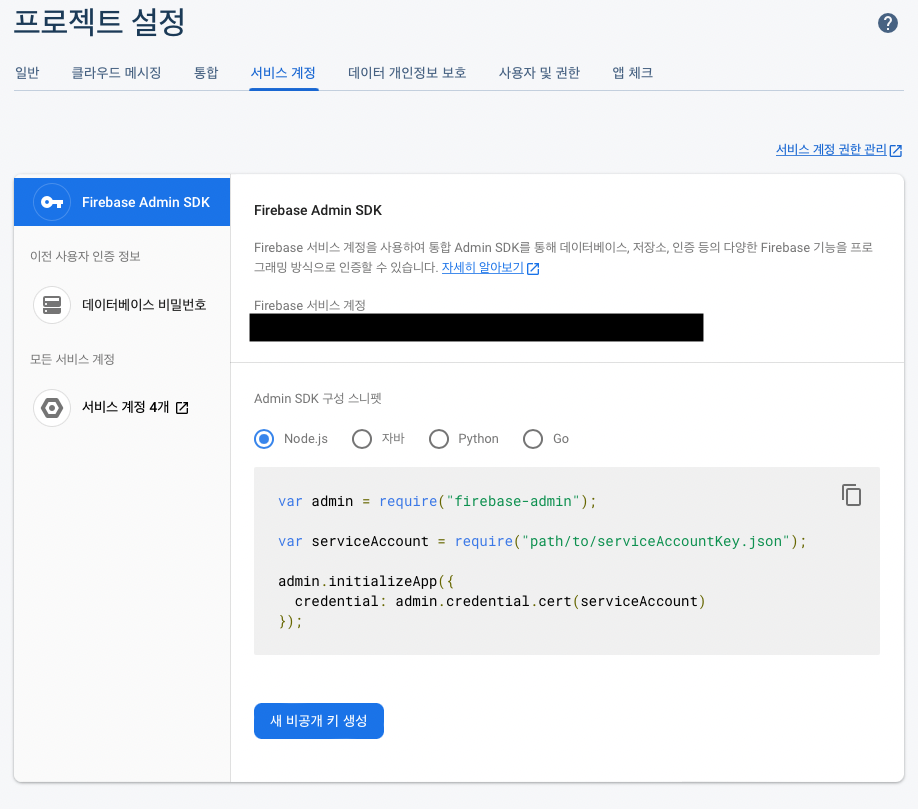
Task: Switch to the 일반 tab
Action: [x=27, y=73]
